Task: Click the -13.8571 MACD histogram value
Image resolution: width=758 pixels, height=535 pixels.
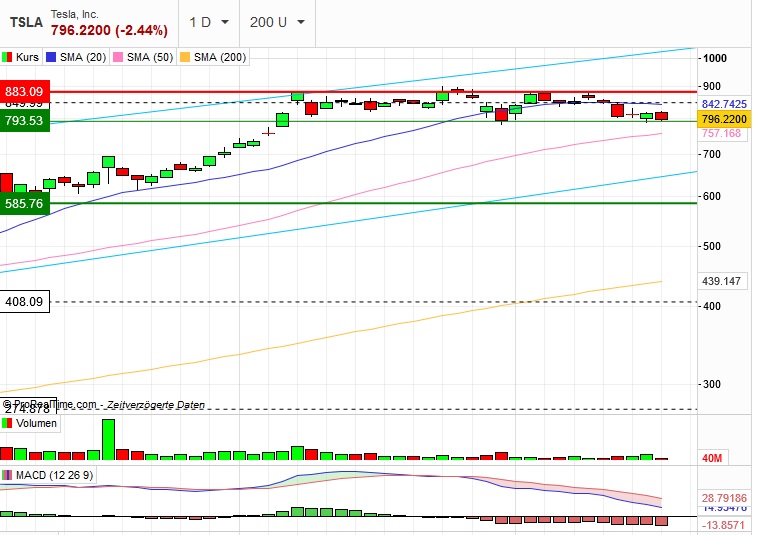Action: click(x=724, y=525)
